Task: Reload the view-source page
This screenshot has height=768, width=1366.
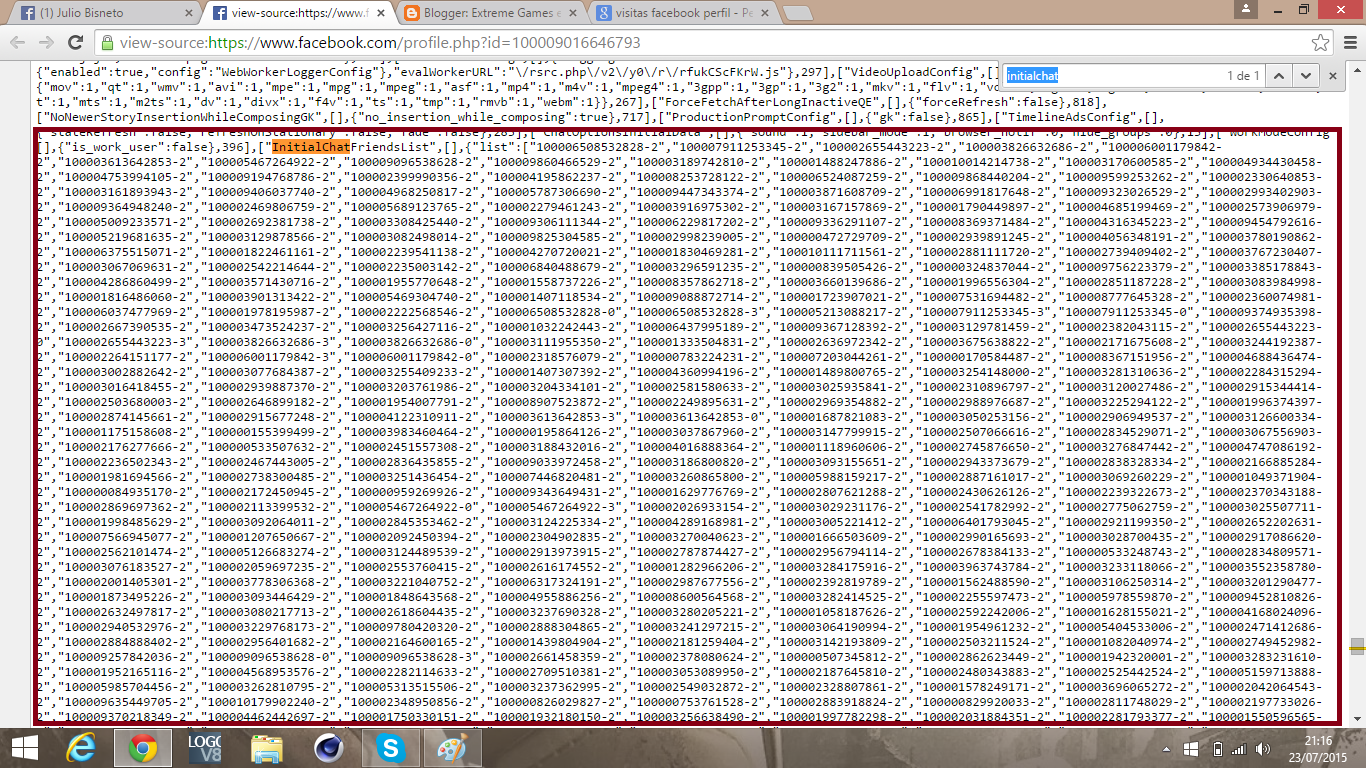Action: 75,43
